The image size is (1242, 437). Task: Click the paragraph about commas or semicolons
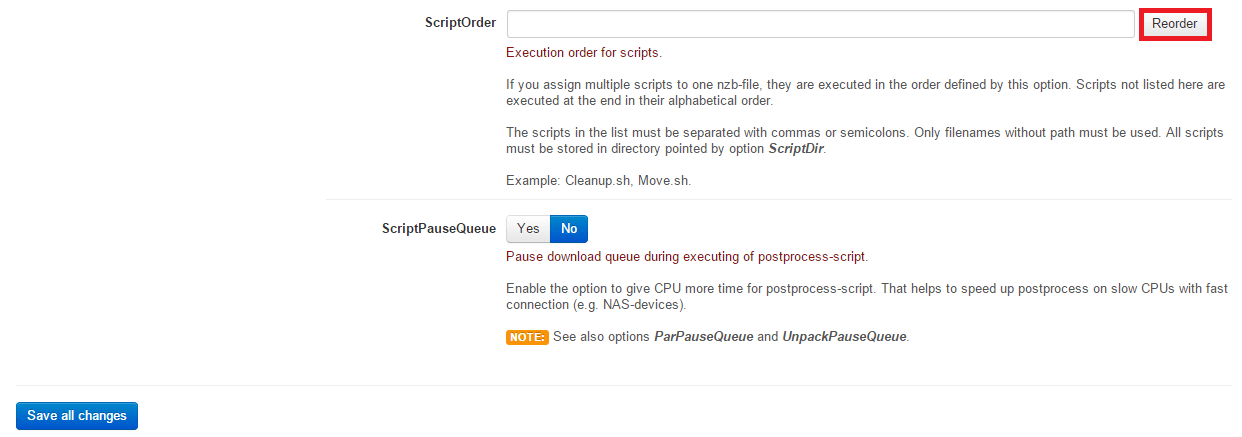(x=865, y=133)
